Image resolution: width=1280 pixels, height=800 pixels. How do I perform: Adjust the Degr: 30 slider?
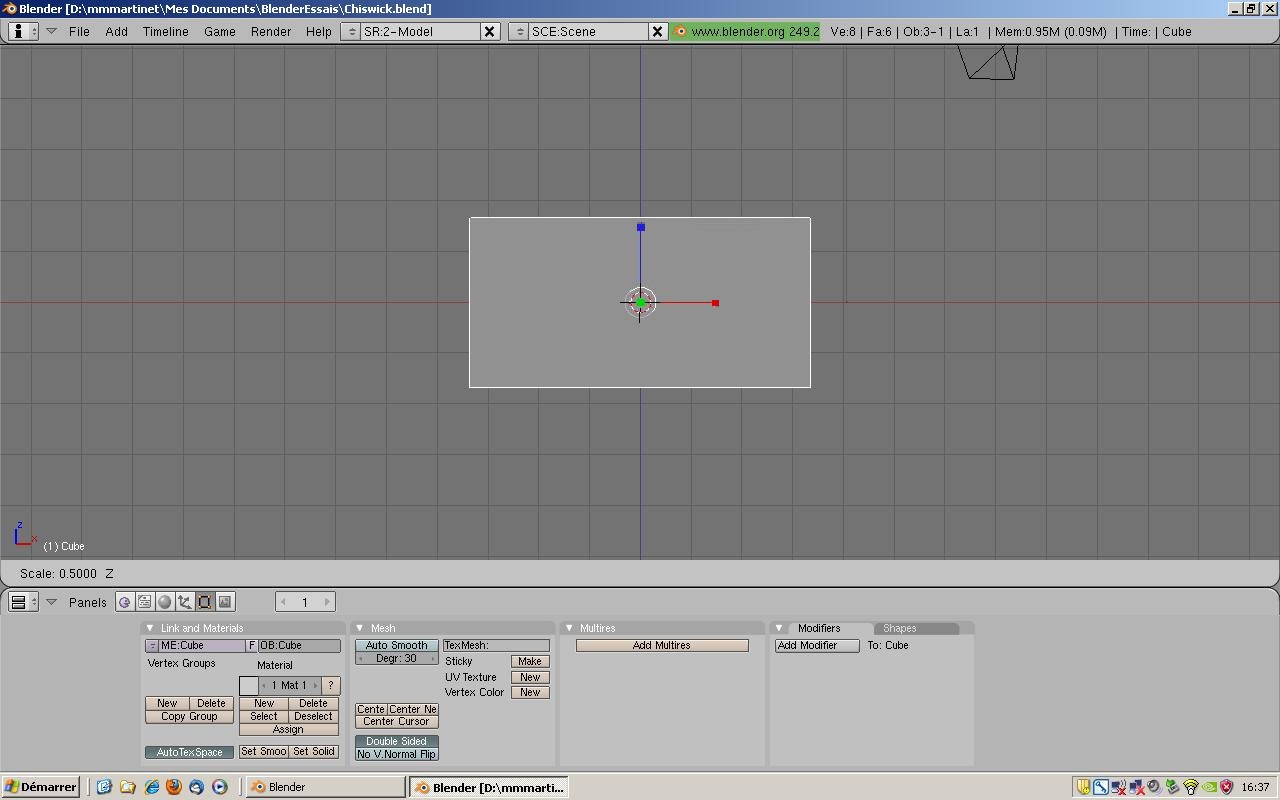[396, 658]
